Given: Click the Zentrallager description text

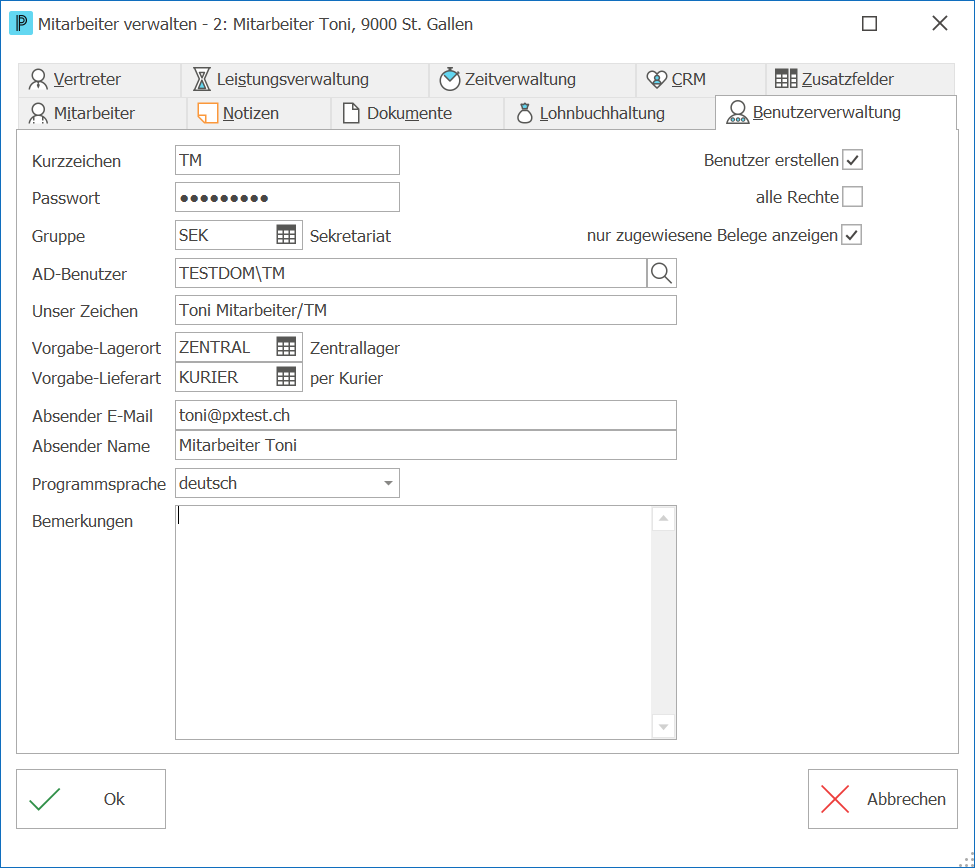Looking at the screenshot, I should click(x=355, y=348).
